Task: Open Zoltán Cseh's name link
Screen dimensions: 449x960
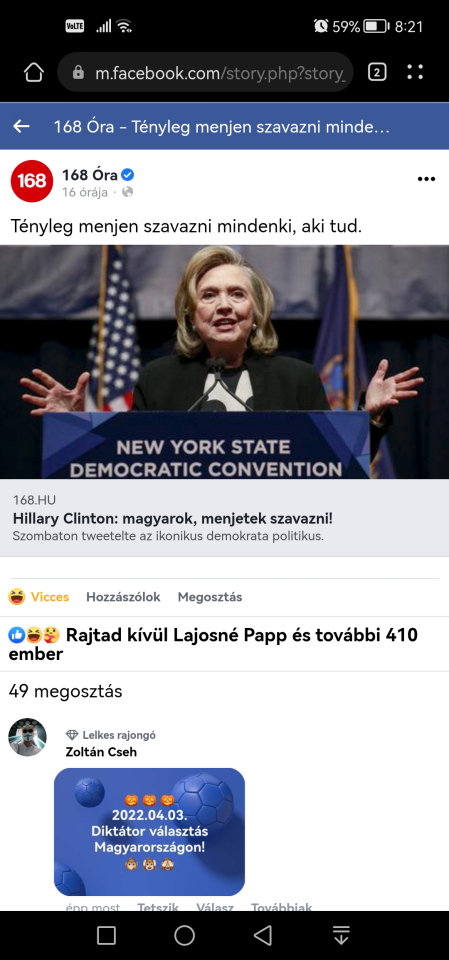Action: point(101,752)
